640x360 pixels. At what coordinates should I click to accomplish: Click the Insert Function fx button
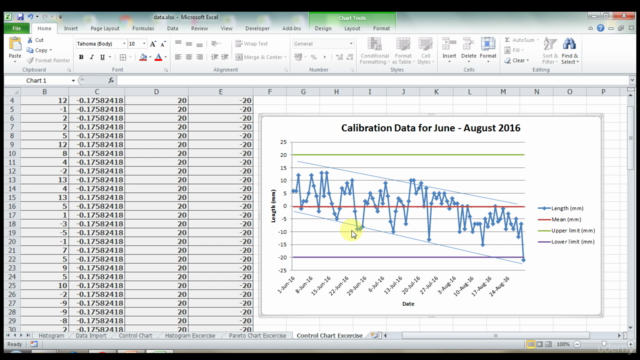tap(111, 81)
